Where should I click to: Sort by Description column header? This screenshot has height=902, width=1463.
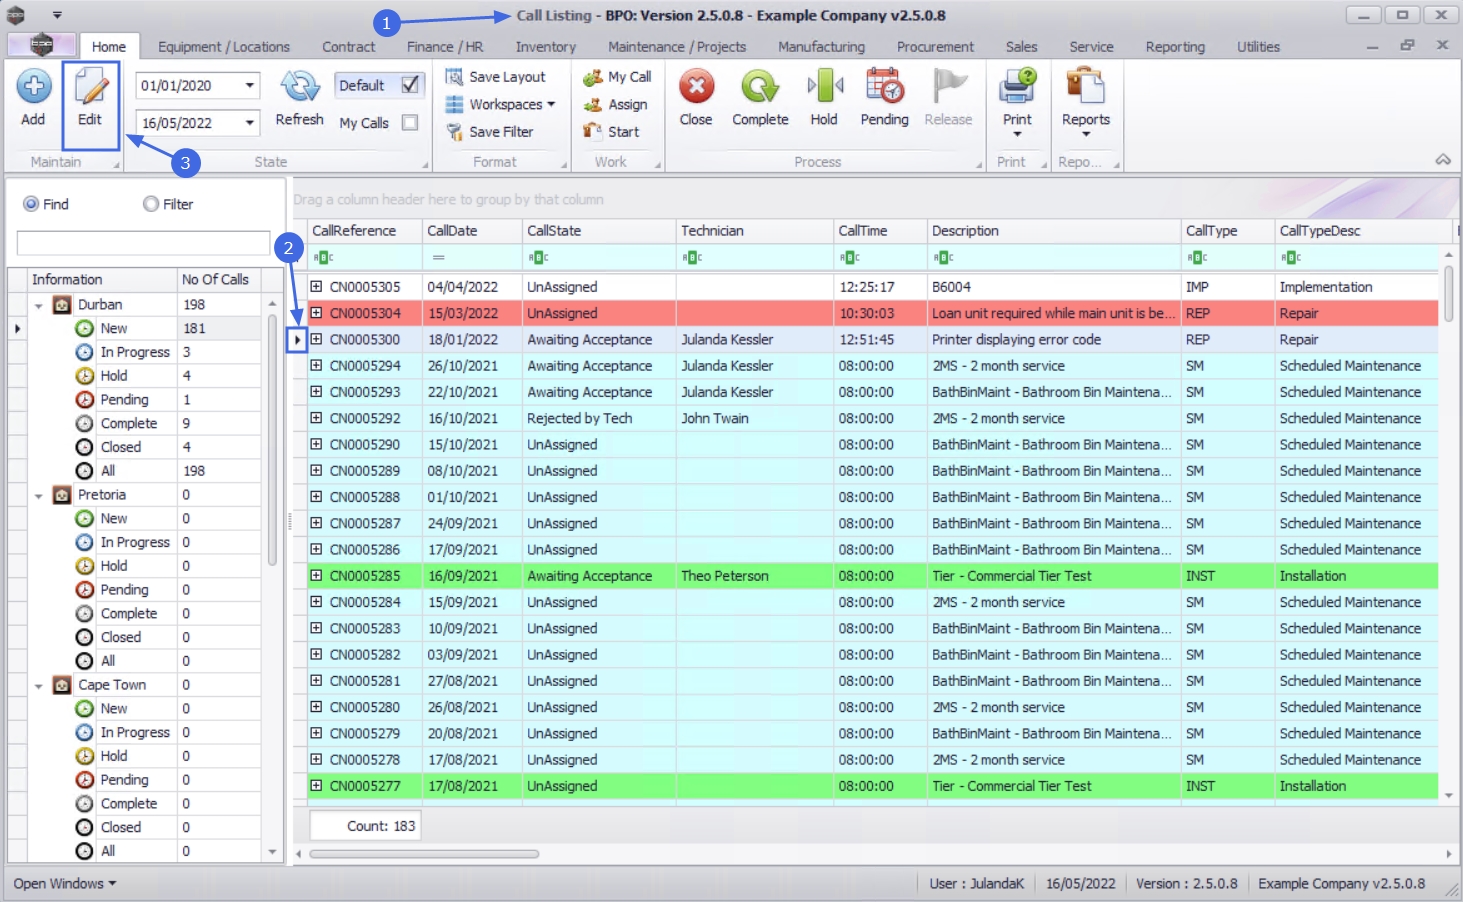coord(1054,231)
